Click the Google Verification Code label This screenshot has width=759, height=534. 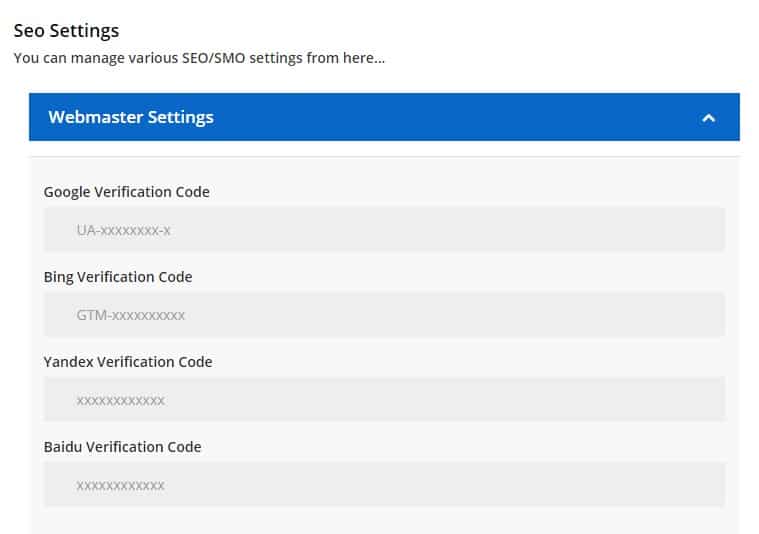pos(127,192)
